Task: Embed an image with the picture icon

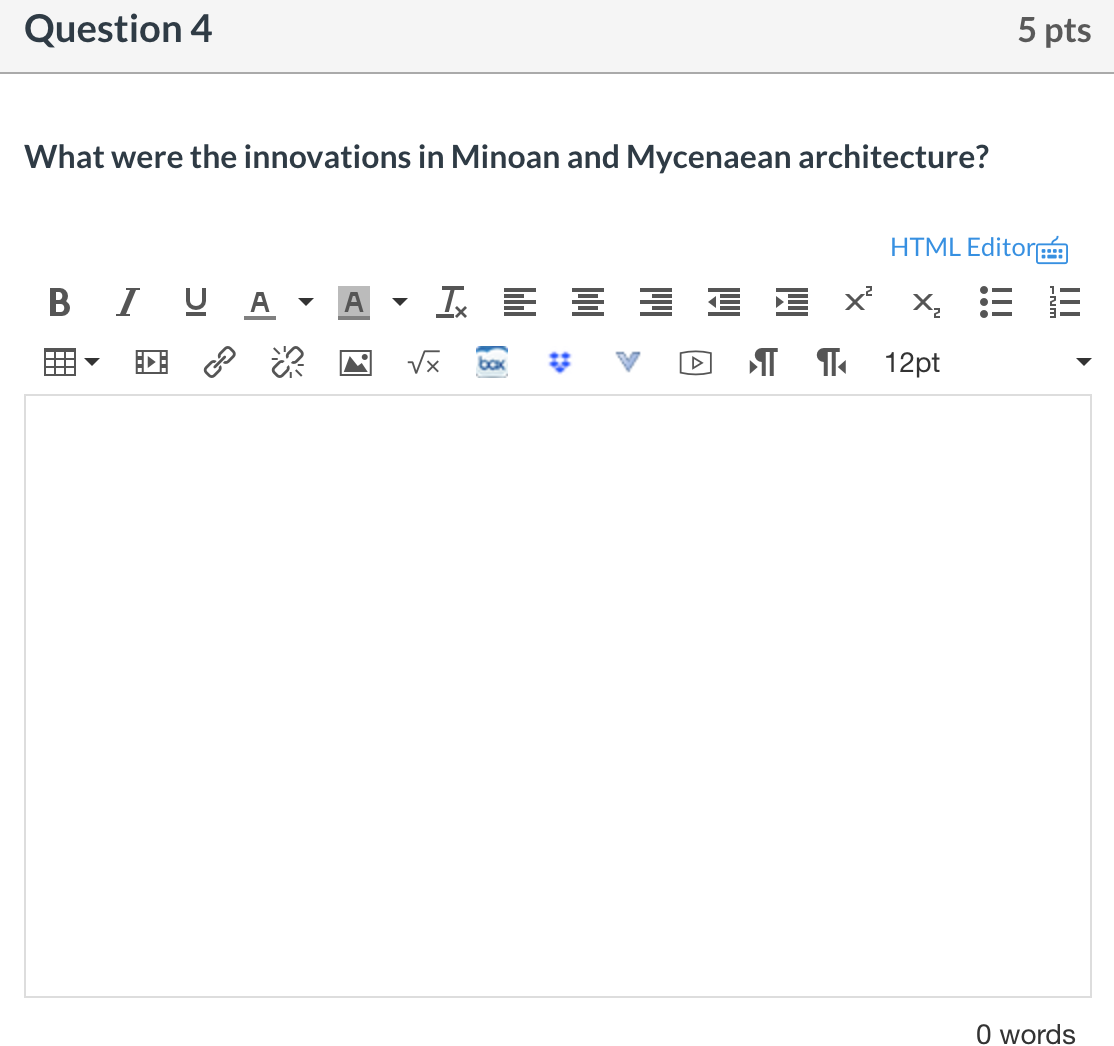Action: pos(356,363)
